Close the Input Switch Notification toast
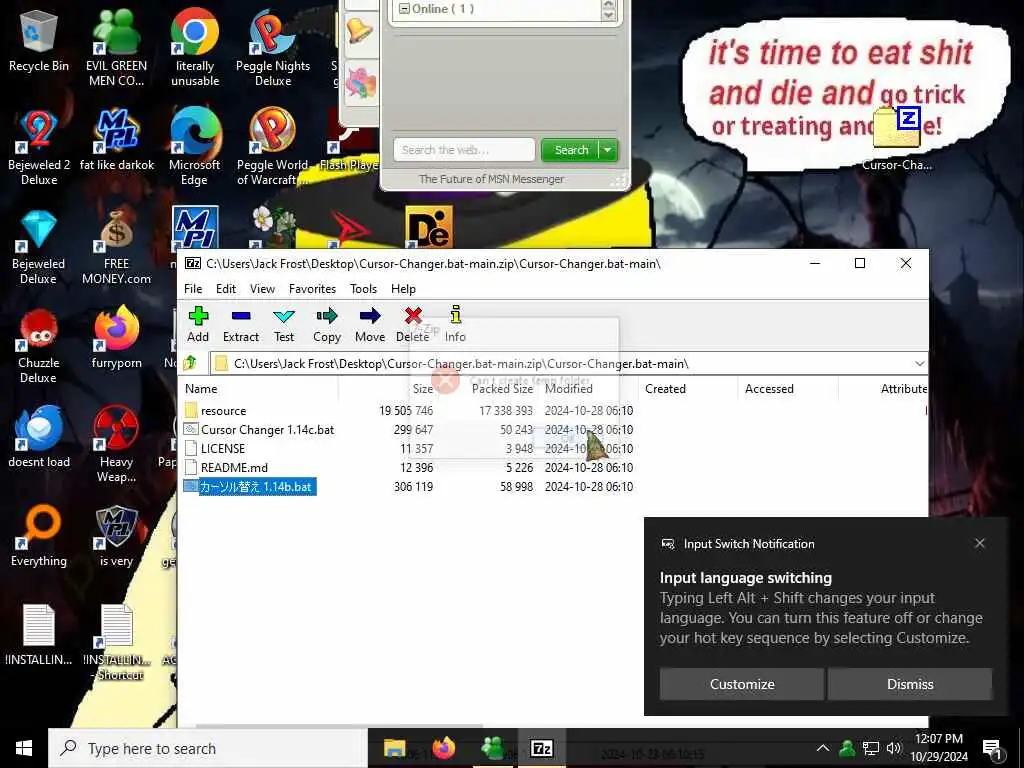 (980, 543)
